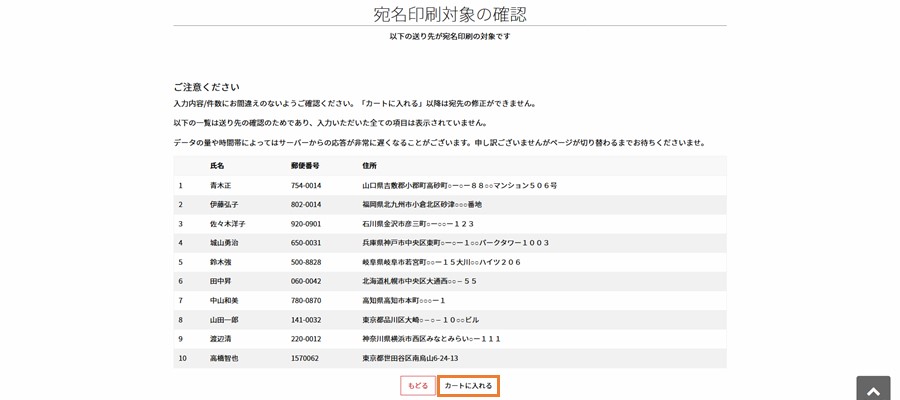Click the page title 宛名印刷対象の確認

tap(449, 14)
